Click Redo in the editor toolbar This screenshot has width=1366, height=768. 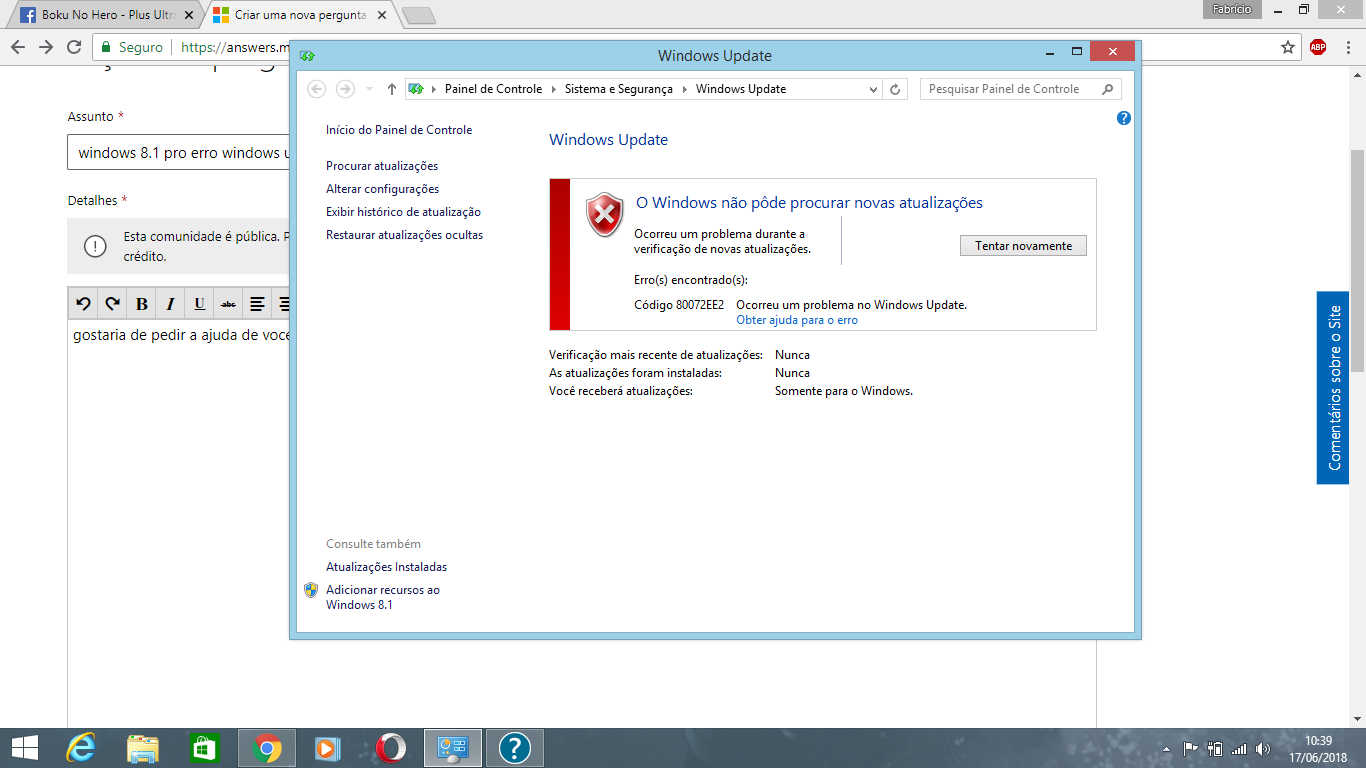coord(113,304)
